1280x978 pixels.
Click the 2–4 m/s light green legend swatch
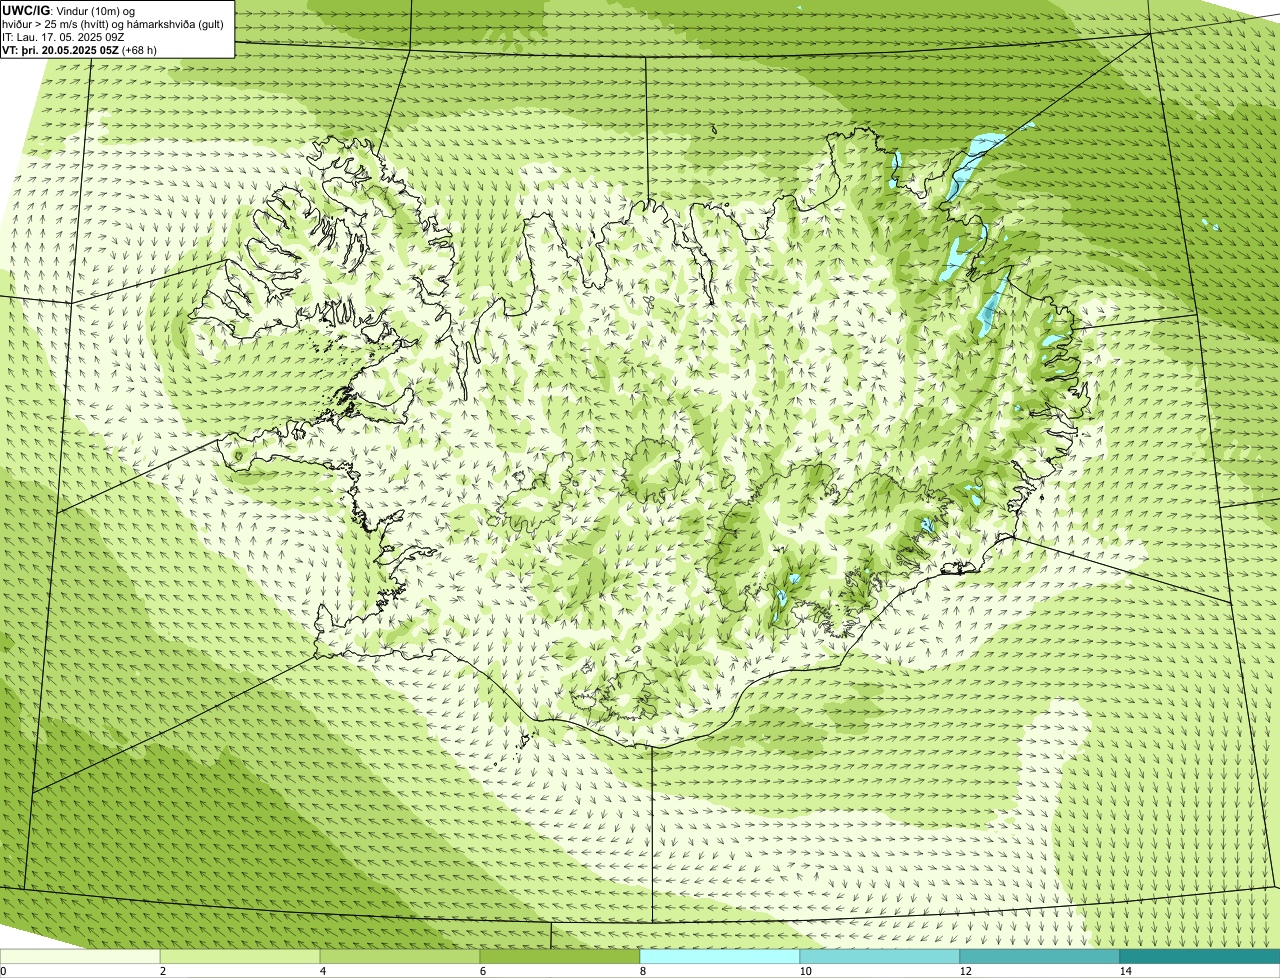coord(240,956)
